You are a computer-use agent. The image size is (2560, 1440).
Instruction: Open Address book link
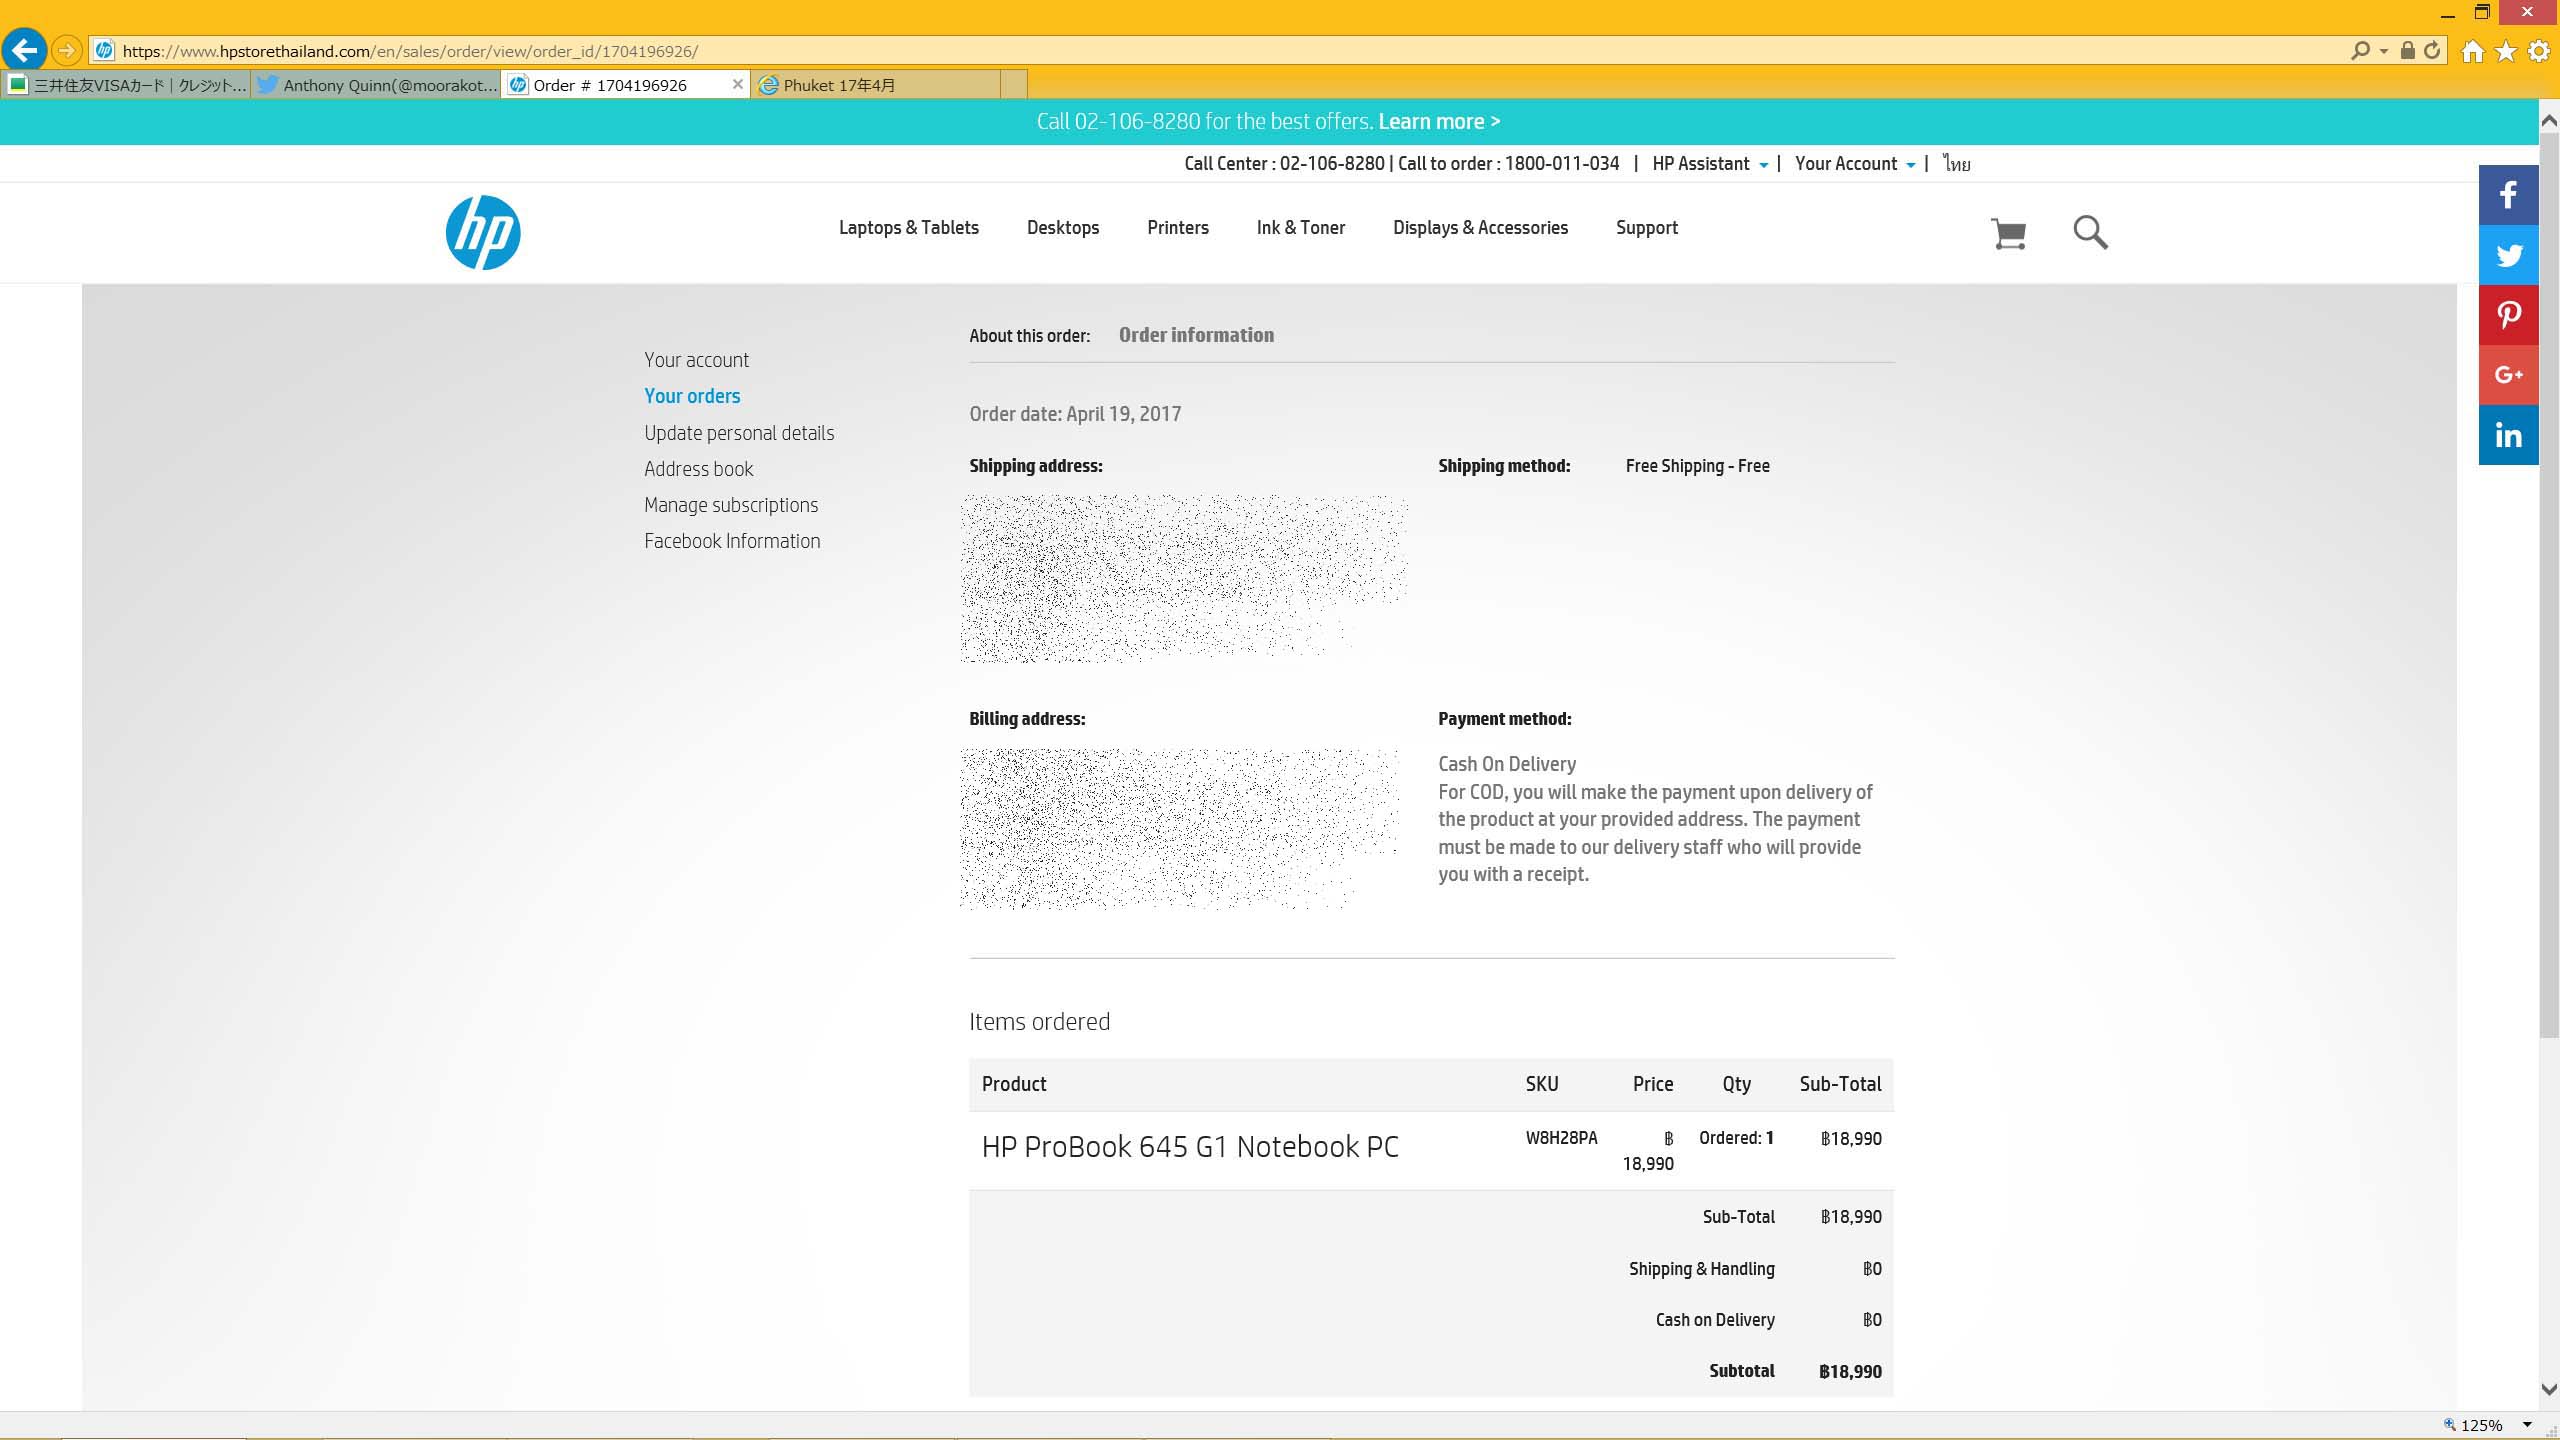click(x=698, y=469)
